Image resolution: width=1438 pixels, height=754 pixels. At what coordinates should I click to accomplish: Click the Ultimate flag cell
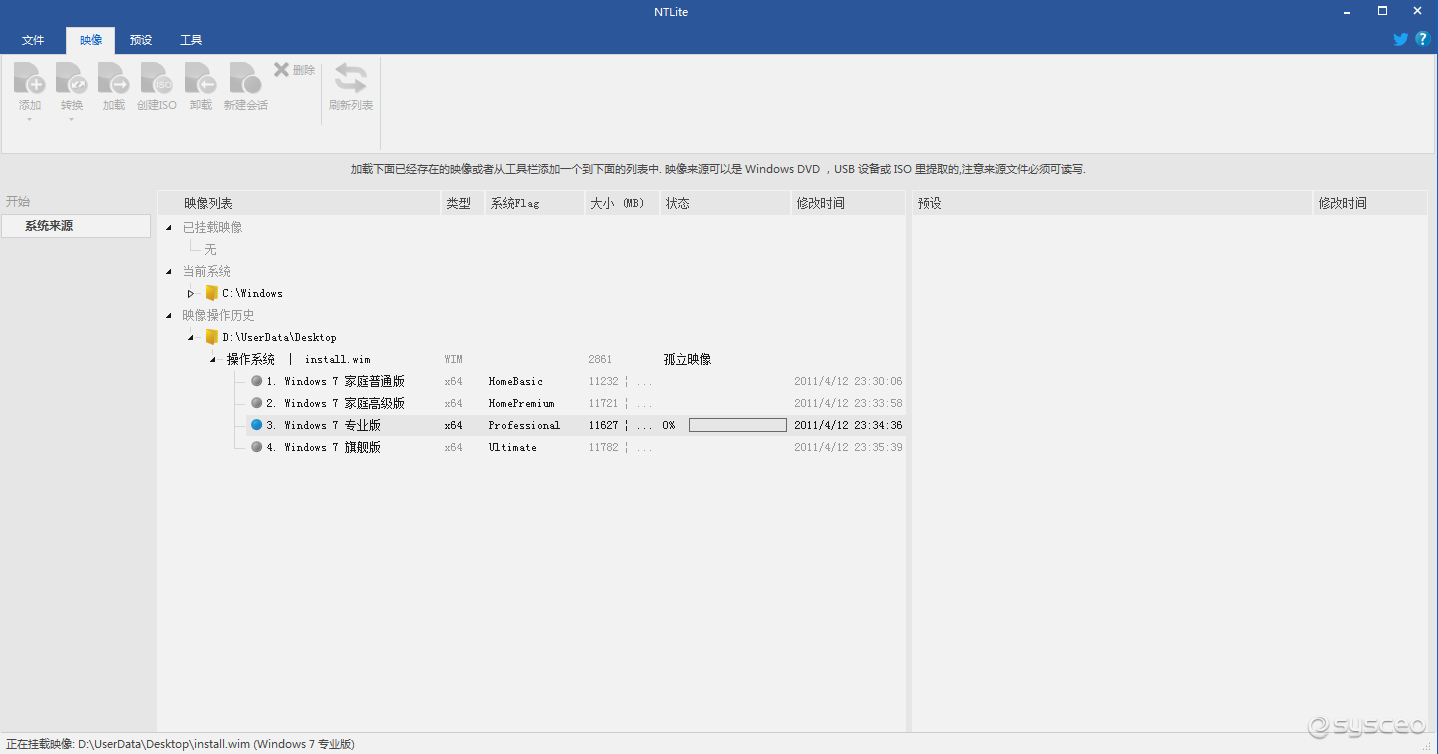(x=513, y=447)
